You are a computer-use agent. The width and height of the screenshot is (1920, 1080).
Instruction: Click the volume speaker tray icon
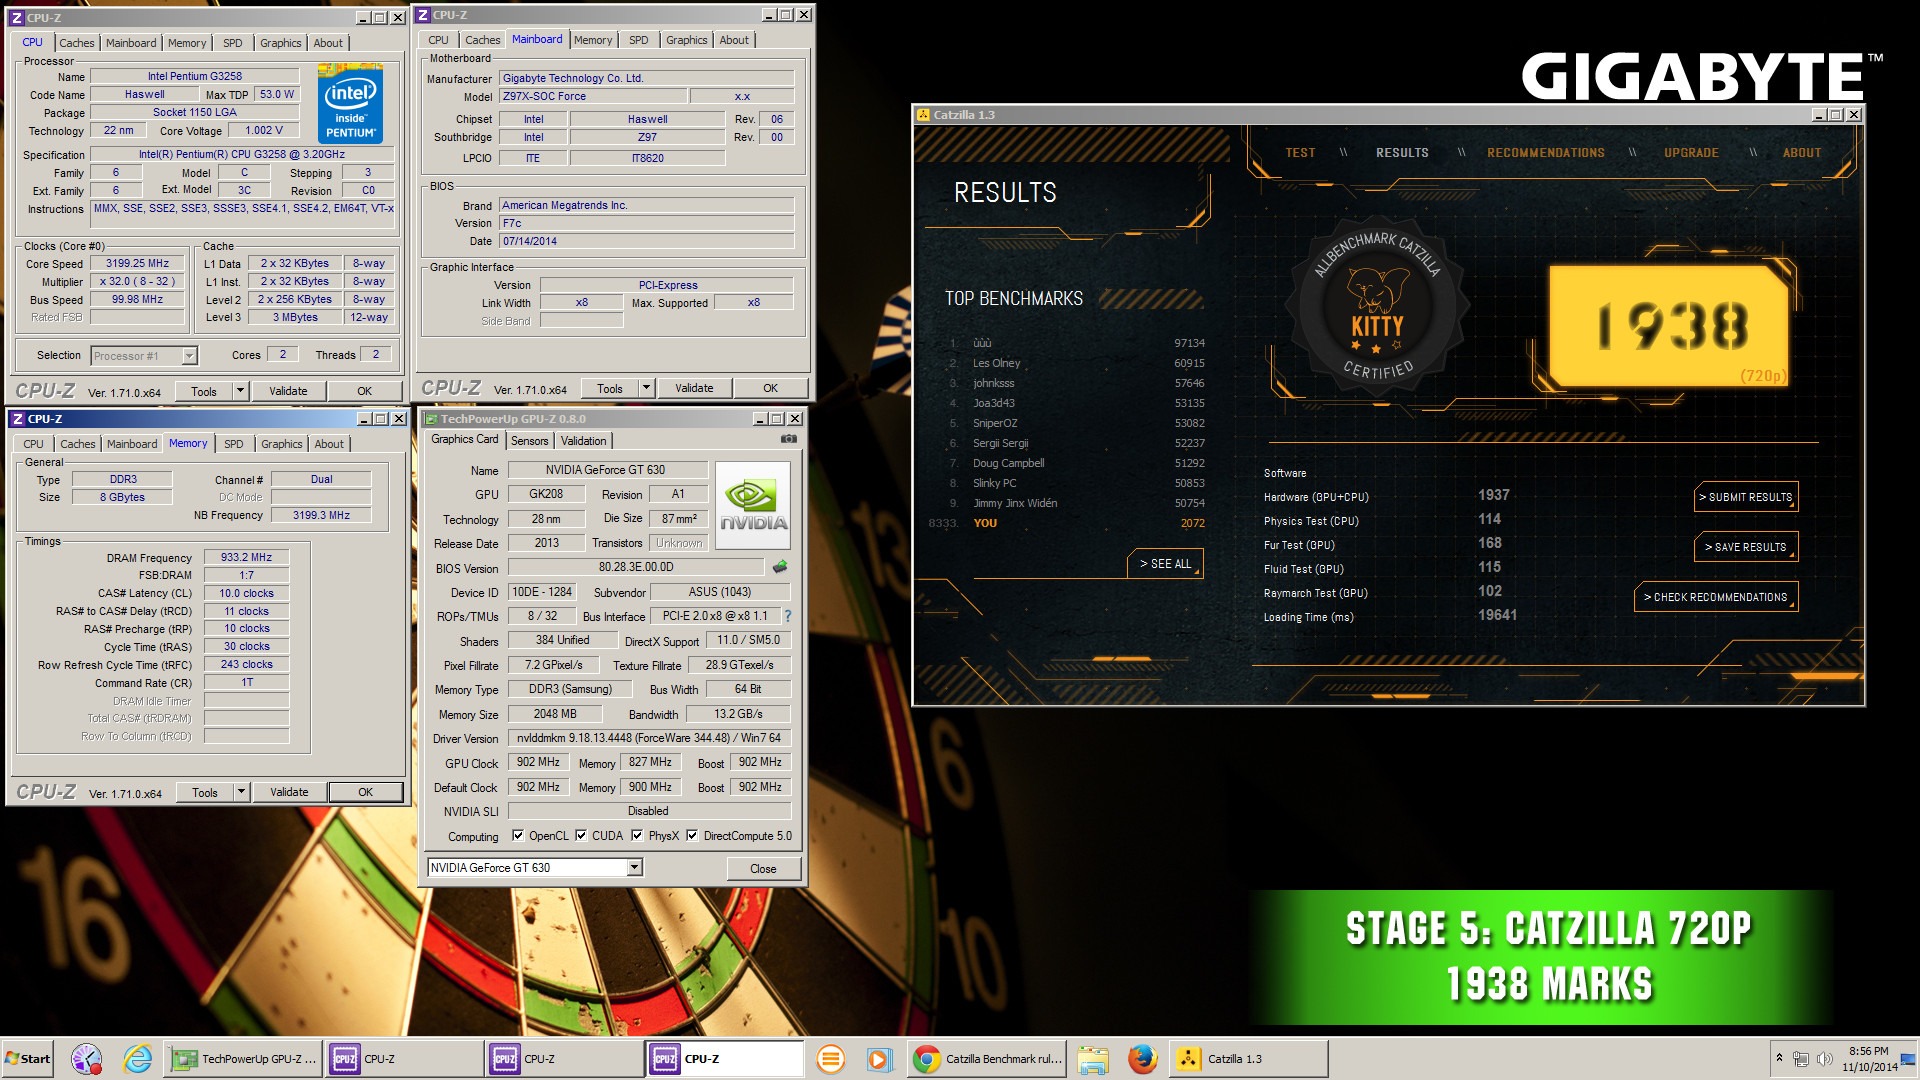click(1824, 1058)
